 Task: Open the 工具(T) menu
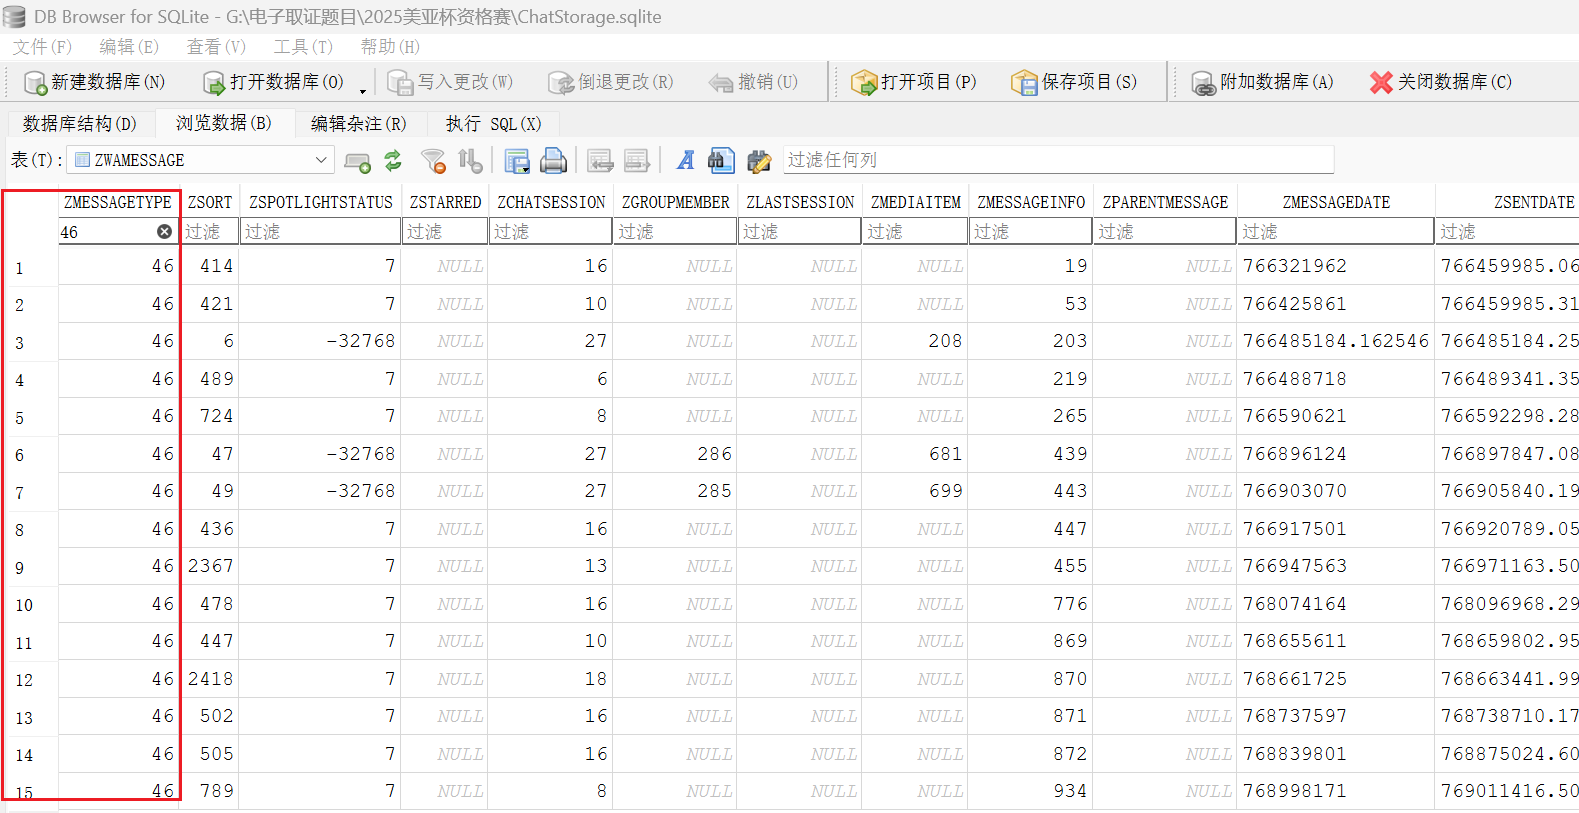pyautogui.click(x=303, y=47)
